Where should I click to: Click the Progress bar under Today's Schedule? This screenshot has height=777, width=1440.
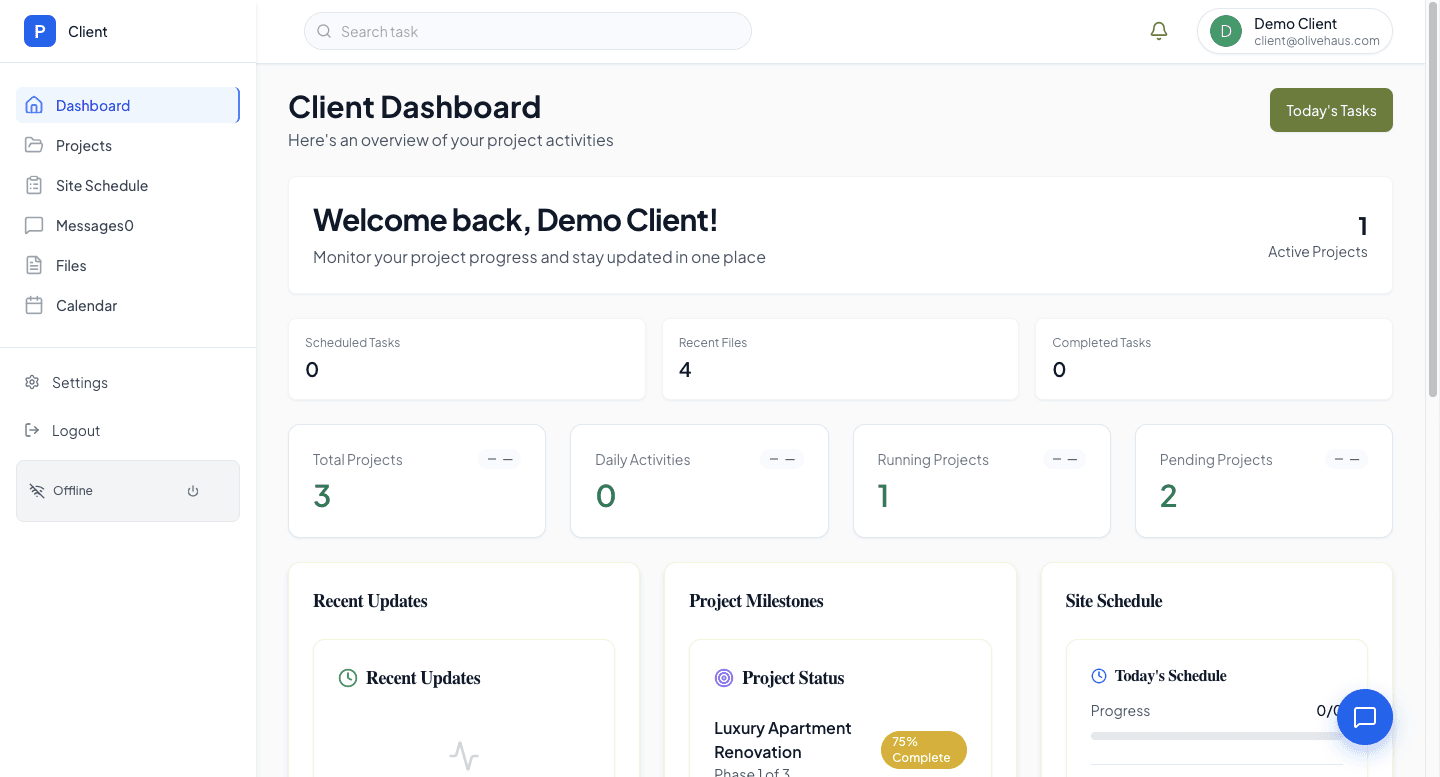click(1217, 737)
